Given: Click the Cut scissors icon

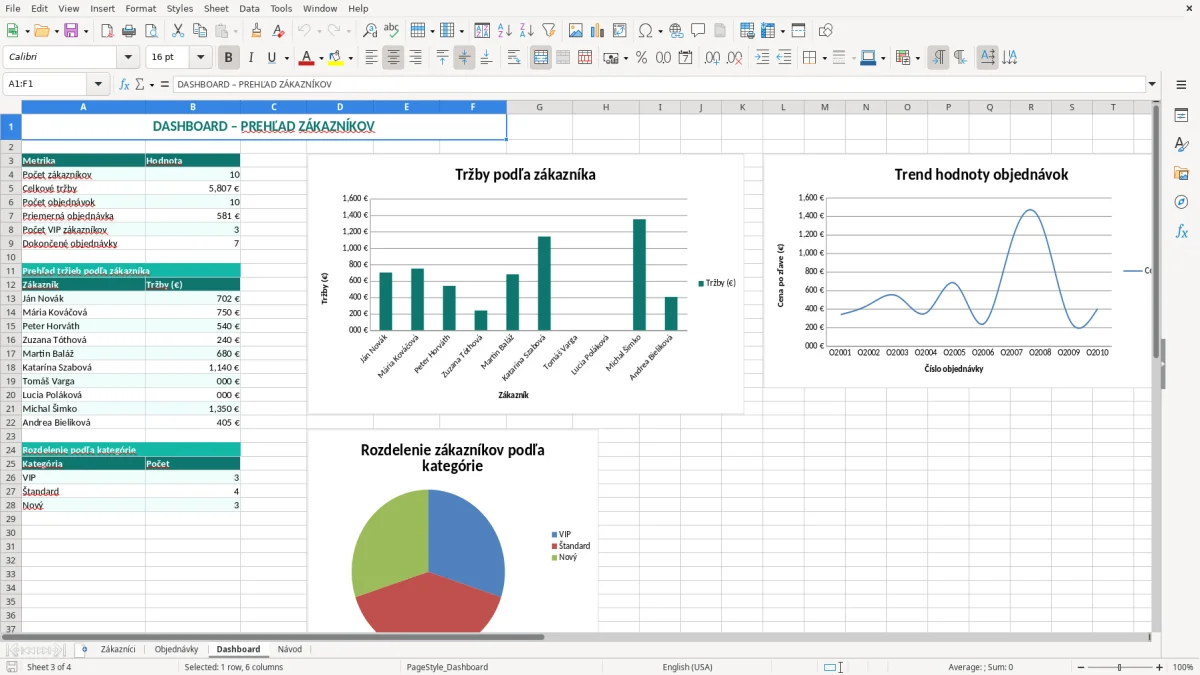Looking at the screenshot, I should [177, 31].
